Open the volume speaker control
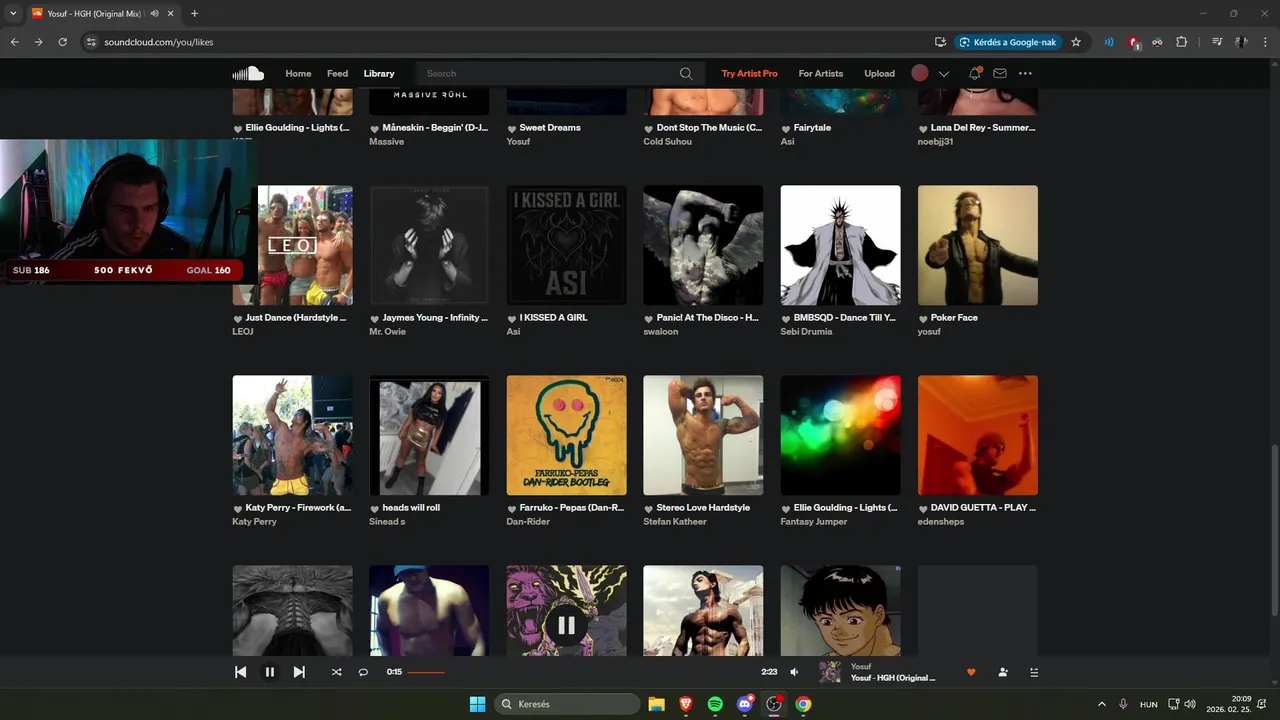Viewport: 1280px width, 720px height. point(794,672)
